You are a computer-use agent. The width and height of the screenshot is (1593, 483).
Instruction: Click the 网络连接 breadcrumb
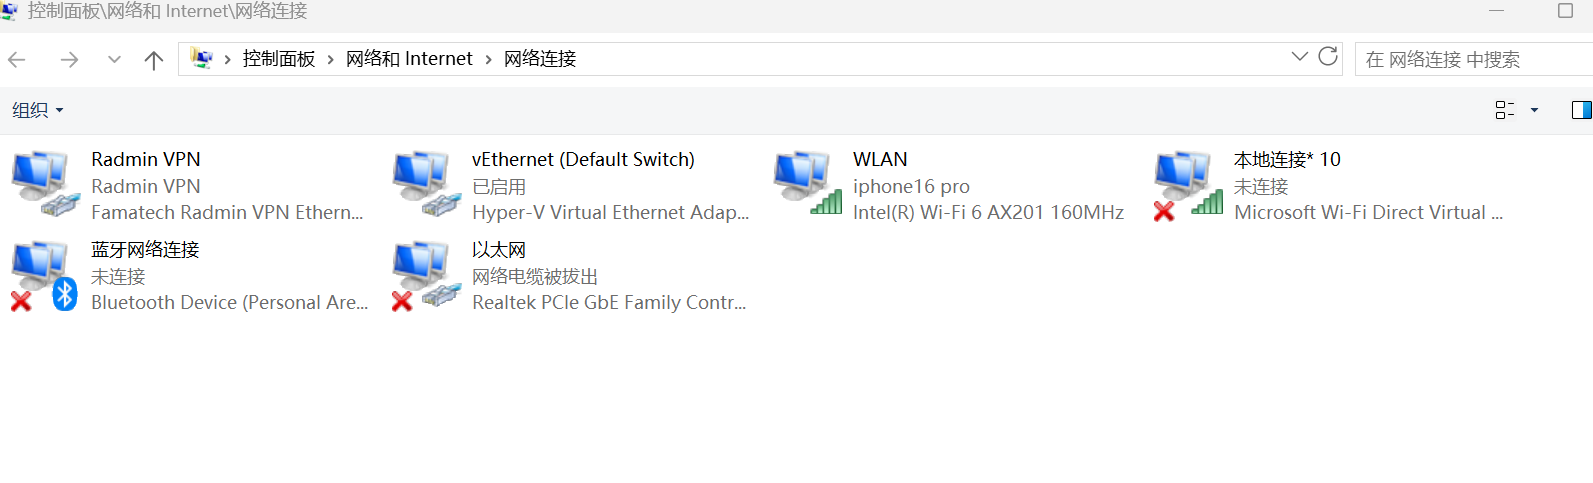pos(540,59)
